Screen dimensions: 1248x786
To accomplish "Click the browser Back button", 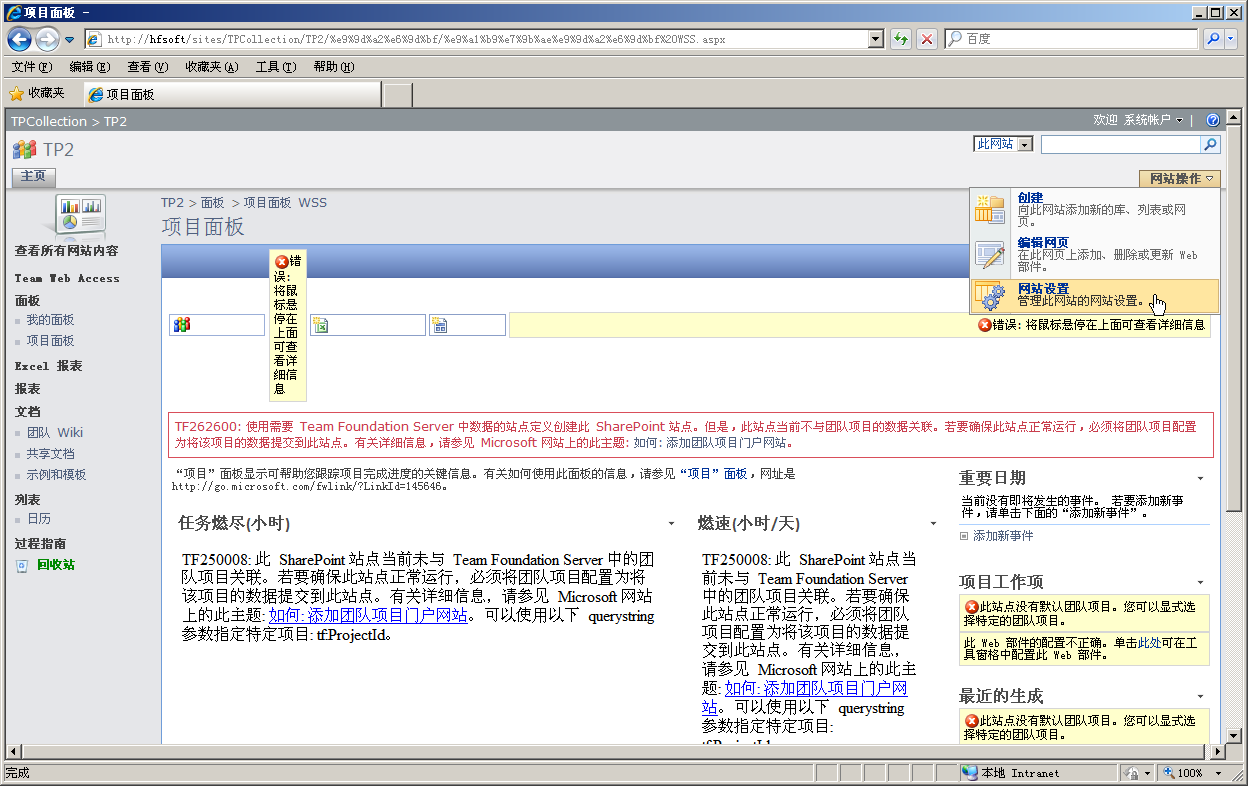I will 19,39.
